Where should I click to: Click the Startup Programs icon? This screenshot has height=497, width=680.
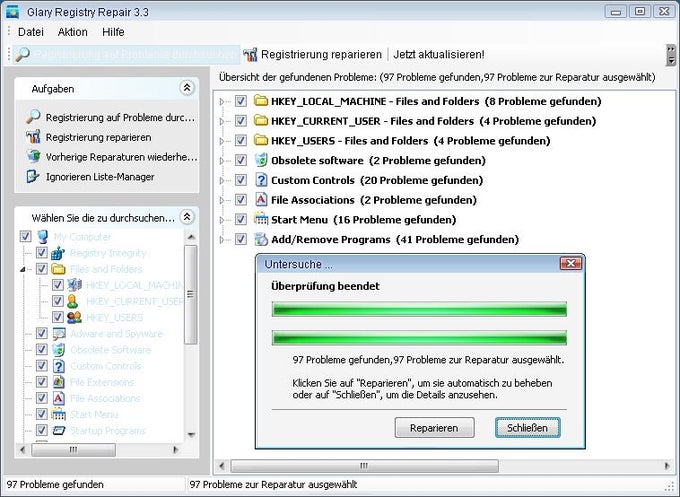(x=59, y=430)
